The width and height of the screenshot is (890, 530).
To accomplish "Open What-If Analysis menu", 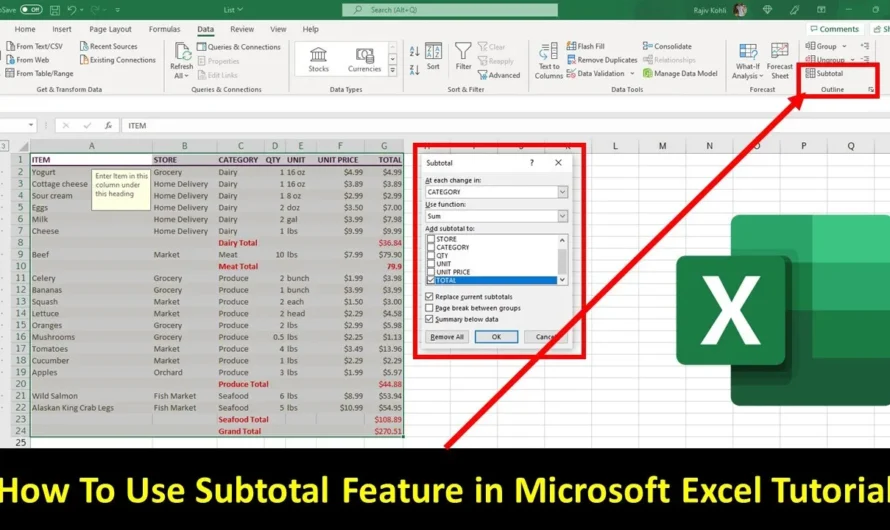I will pyautogui.click(x=748, y=61).
